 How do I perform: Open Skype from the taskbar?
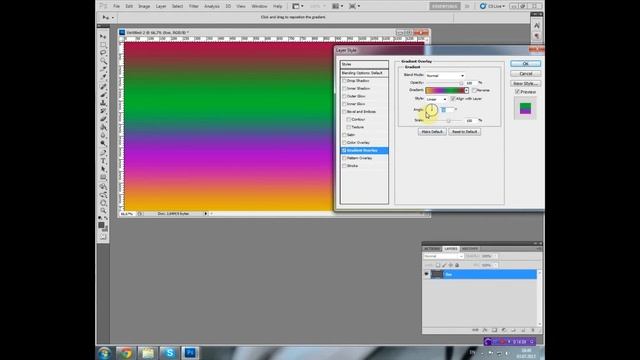(169, 353)
